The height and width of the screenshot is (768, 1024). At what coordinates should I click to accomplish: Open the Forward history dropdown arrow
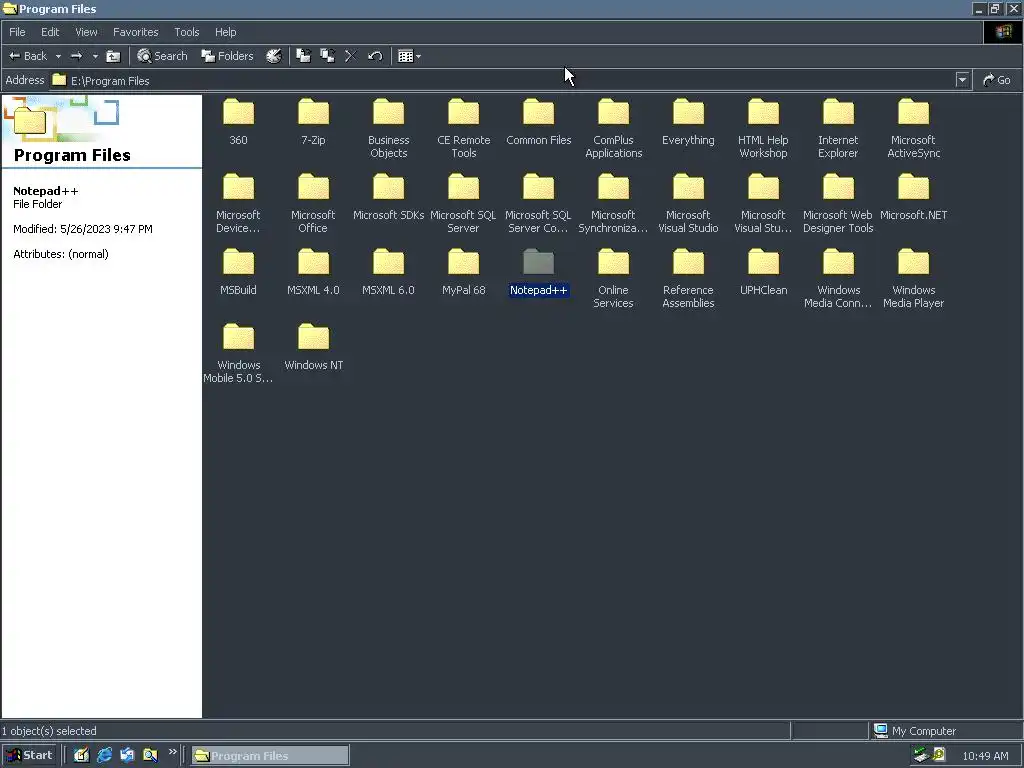(x=95, y=56)
